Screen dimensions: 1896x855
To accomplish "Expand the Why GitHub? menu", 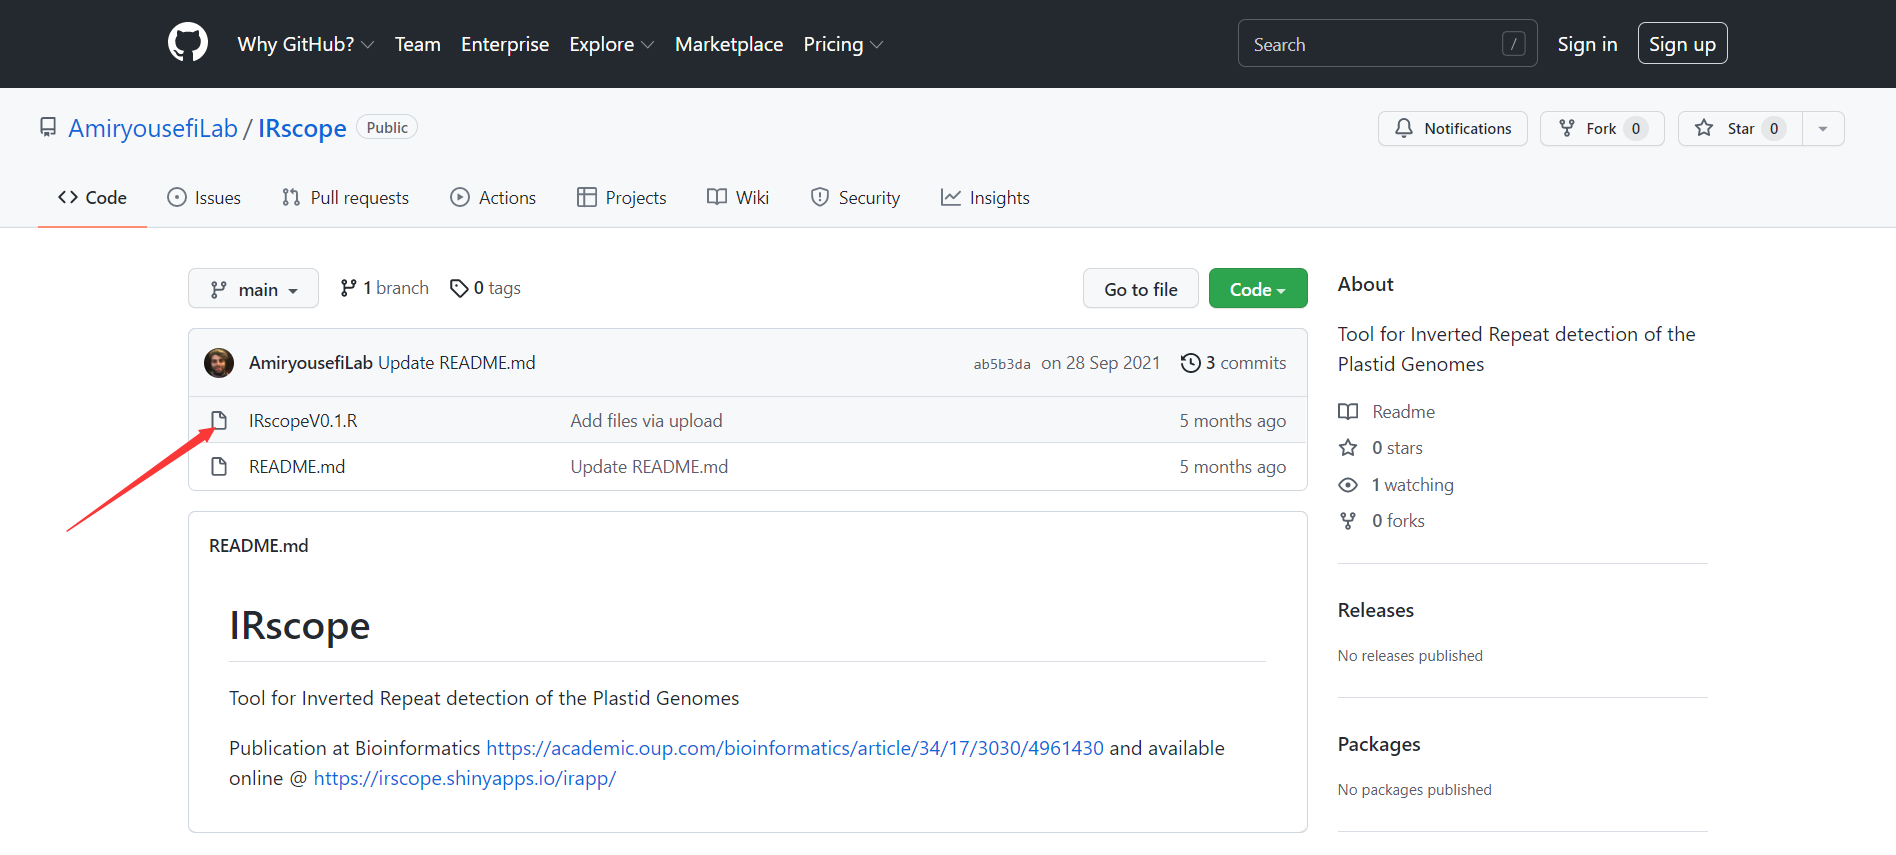I will point(305,44).
